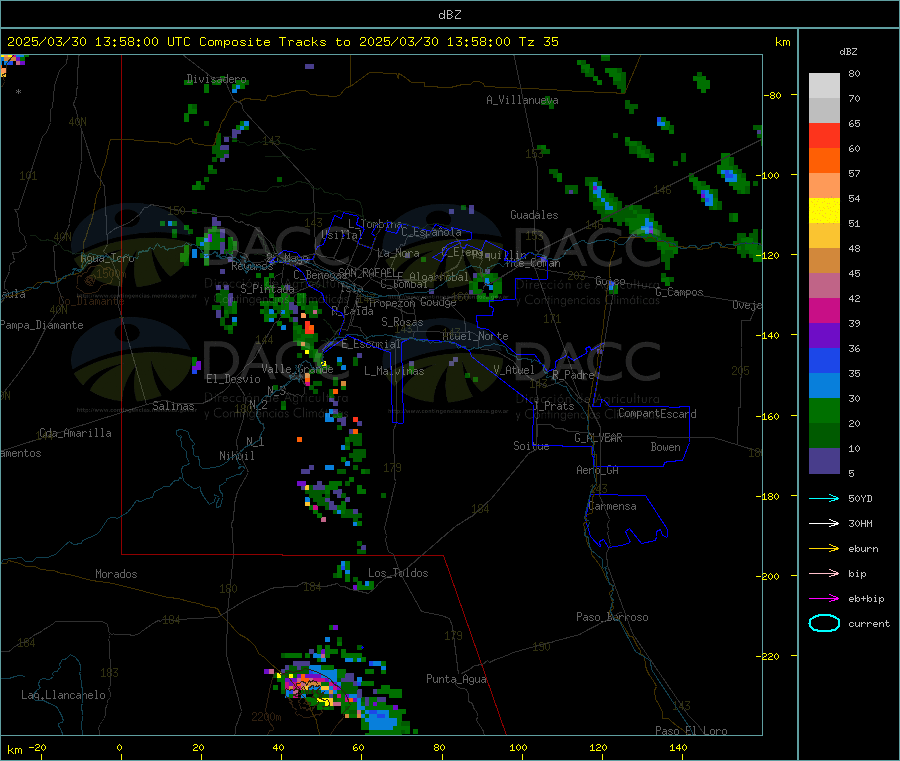Click the A_Villanueva map label
Image resolution: width=900 pixels, height=761 pixels.
tap(522, 100)
